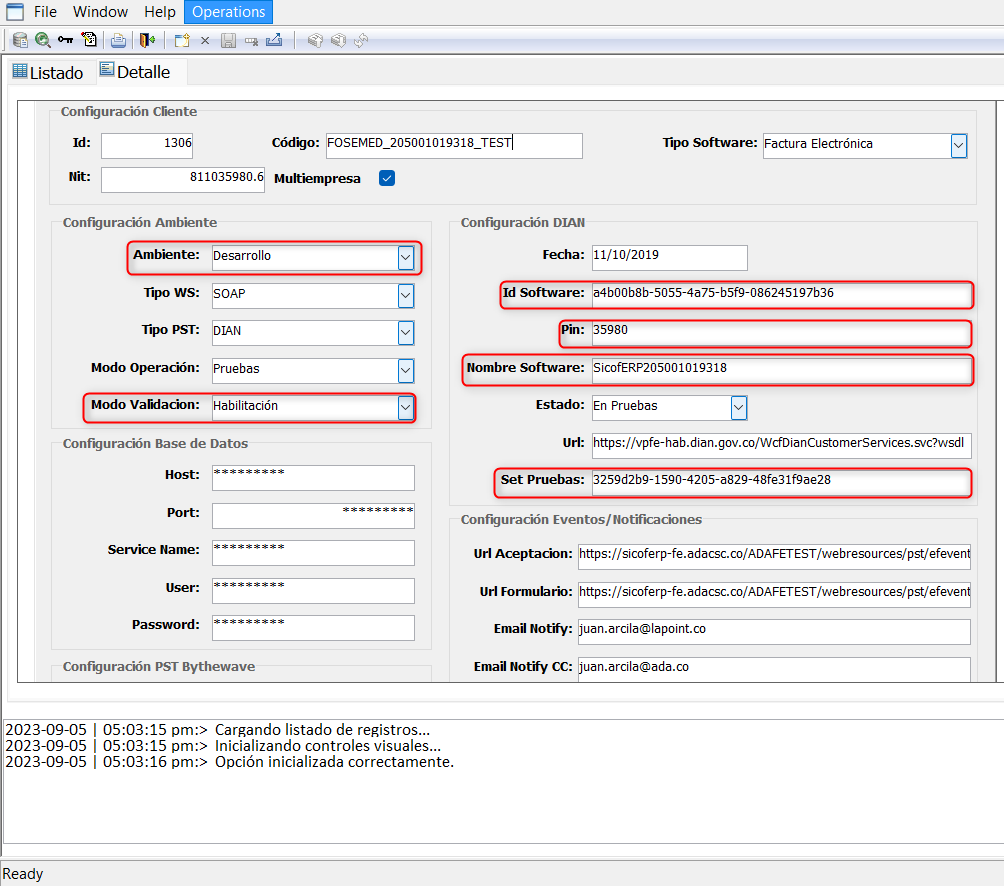Open the Tipo WS dropdown
Screen dimensions: 1004x886
(405, 296)
